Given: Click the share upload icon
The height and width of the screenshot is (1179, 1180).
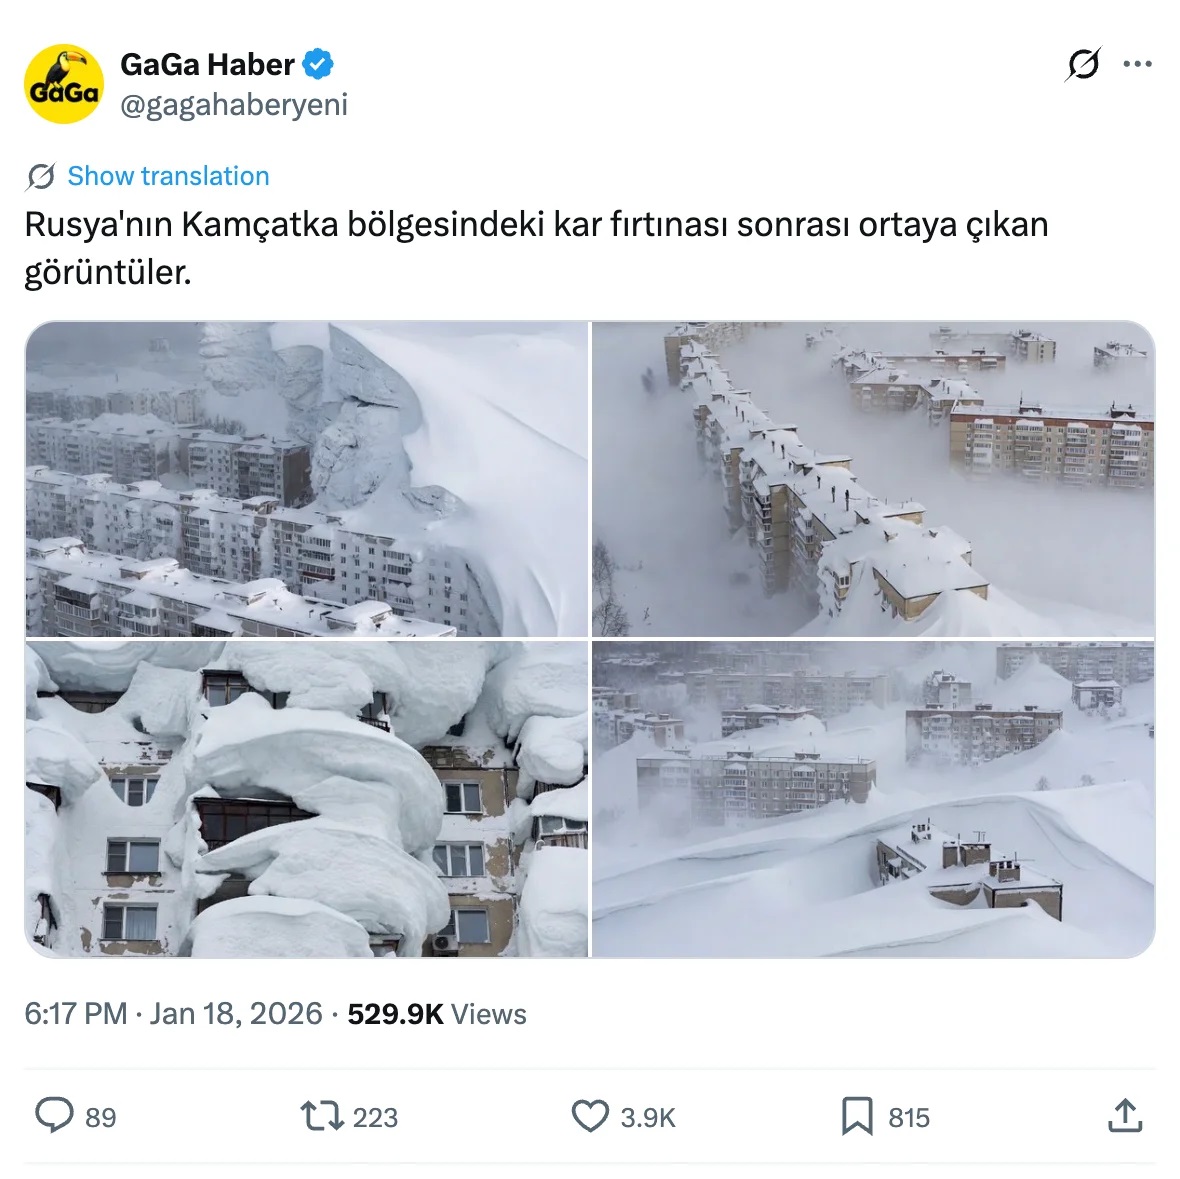Looking at the screenshot, I should (1125, 1116).
